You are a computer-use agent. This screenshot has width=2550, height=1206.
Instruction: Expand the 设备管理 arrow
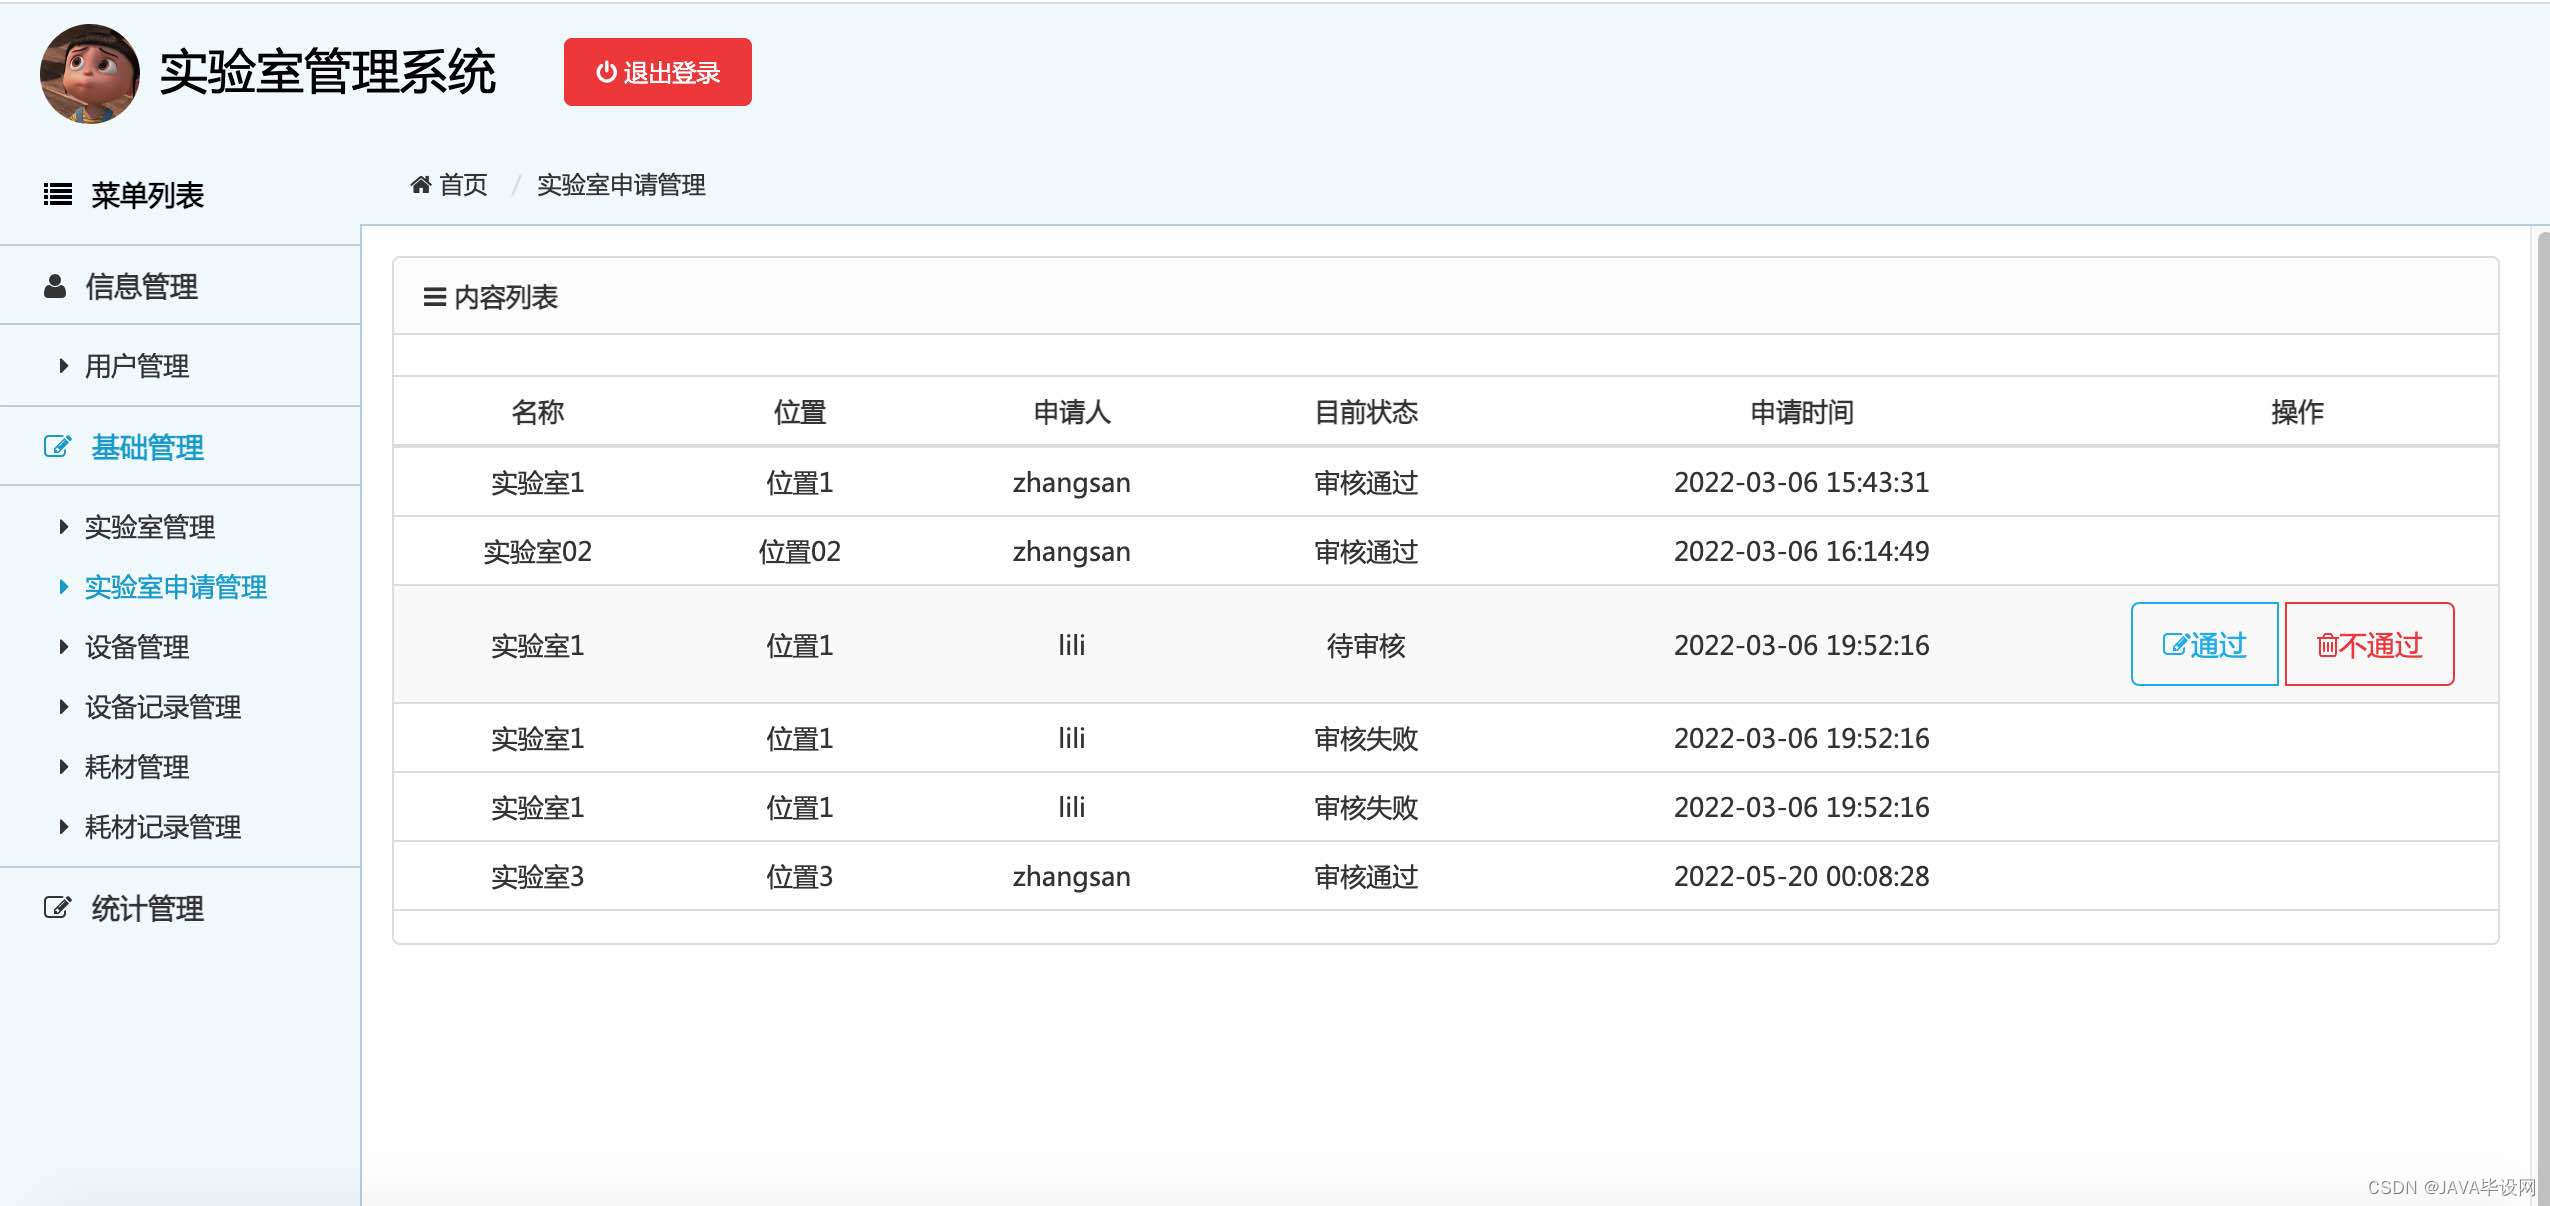[x=64, y=647]
